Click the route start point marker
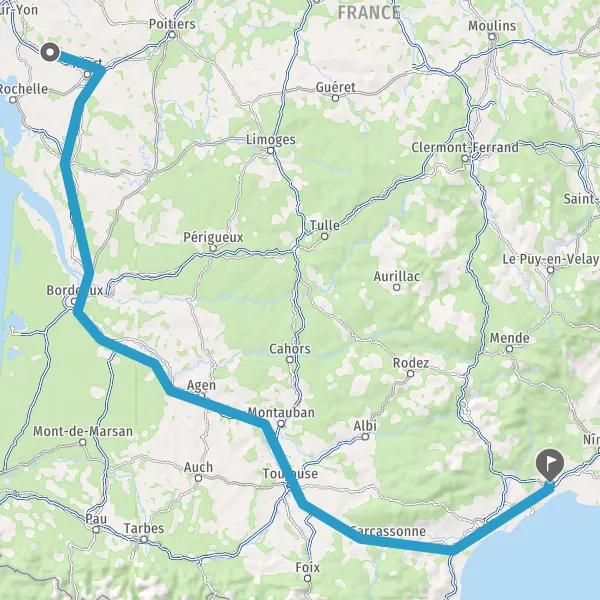This screenshot has width=600, height=600. [50, 52]
